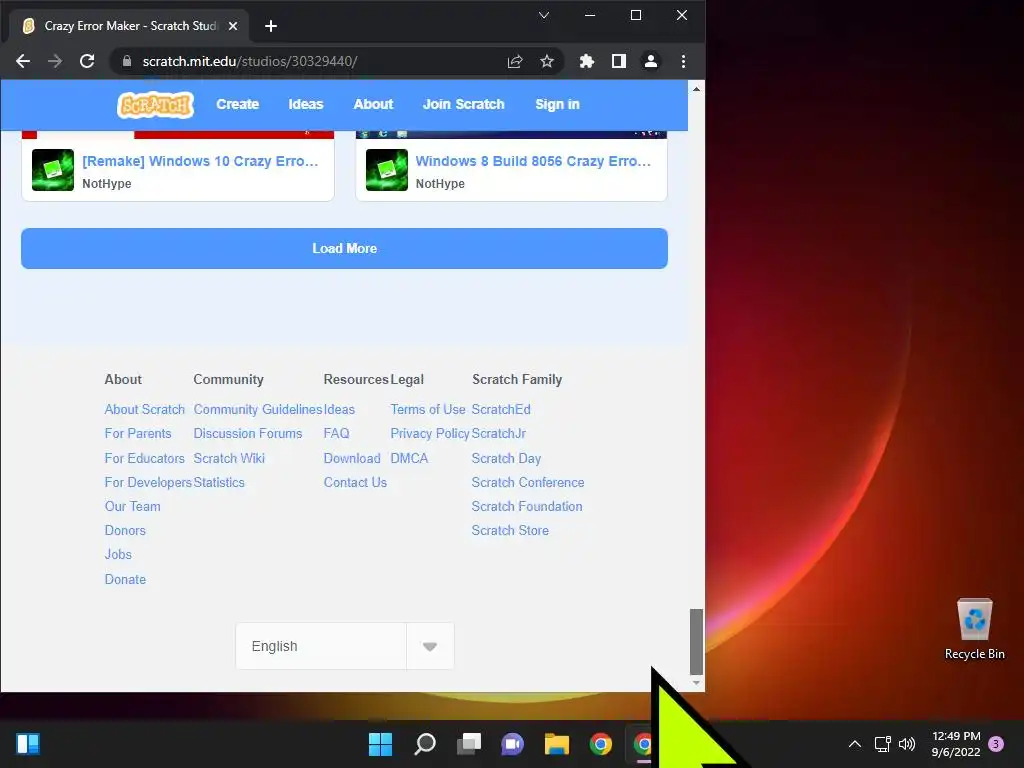
Task: Open the Discussion Forums footer link
Action: pos(248,434)
